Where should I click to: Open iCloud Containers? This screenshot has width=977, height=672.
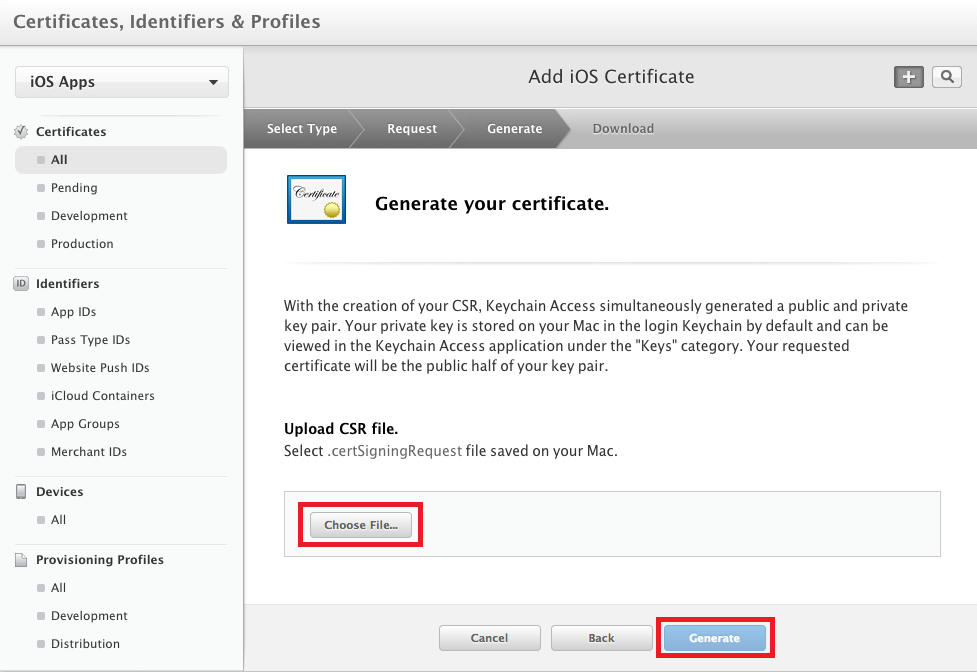103,395
